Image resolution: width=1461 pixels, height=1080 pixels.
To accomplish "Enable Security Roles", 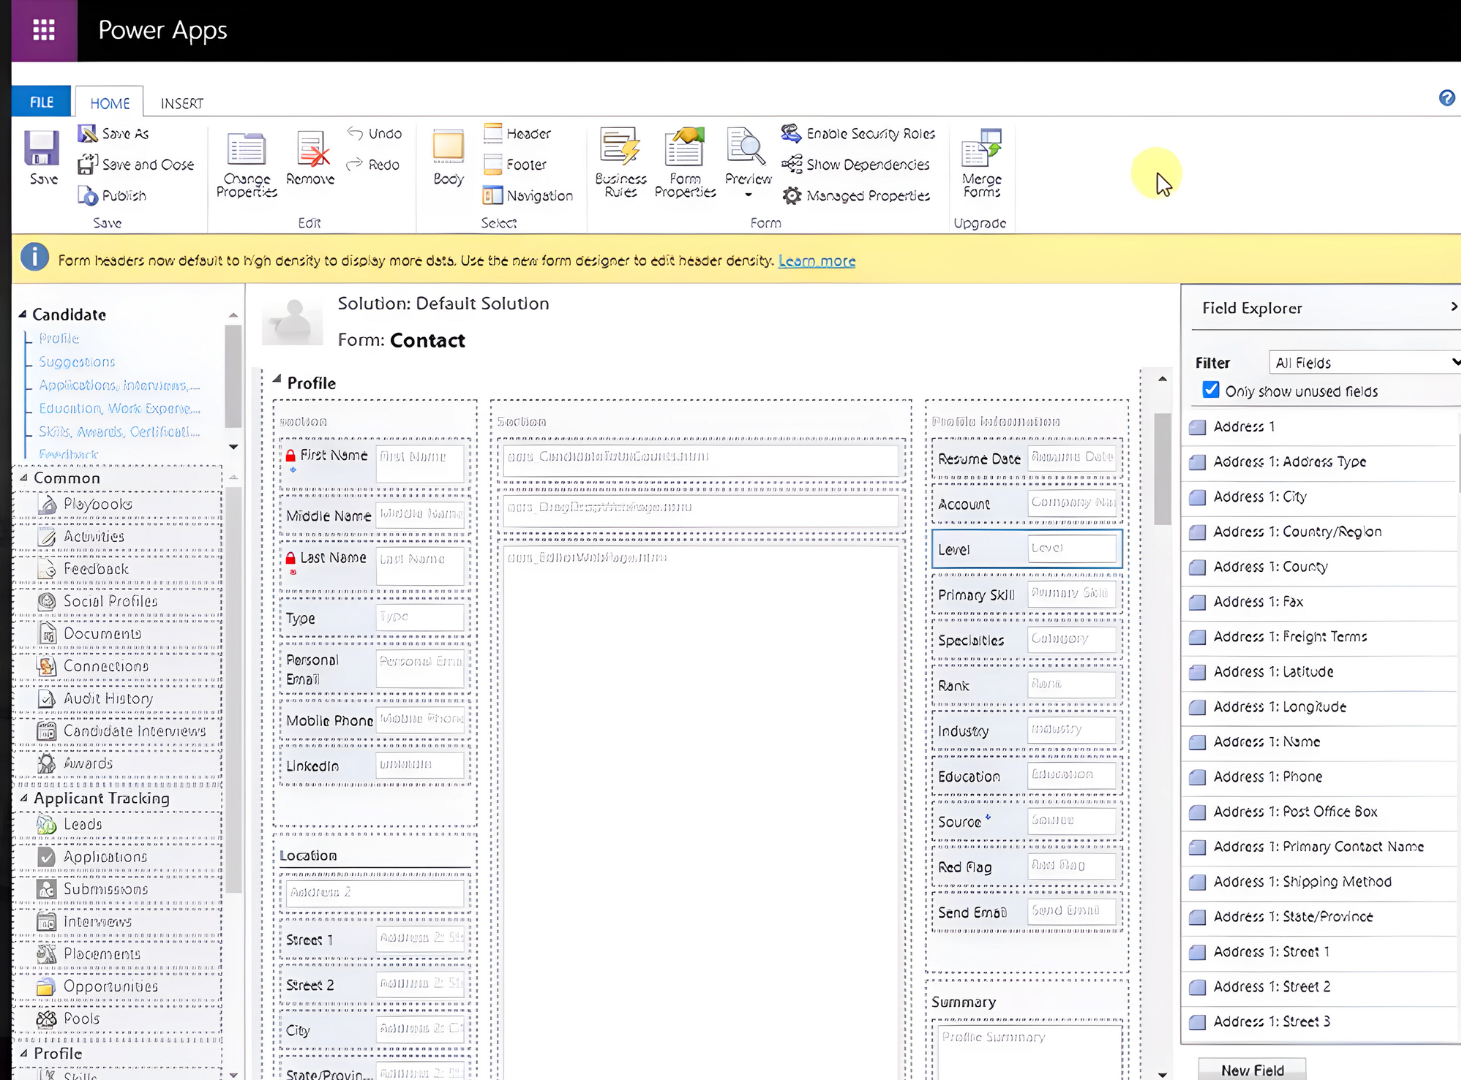I will (858, 133).
